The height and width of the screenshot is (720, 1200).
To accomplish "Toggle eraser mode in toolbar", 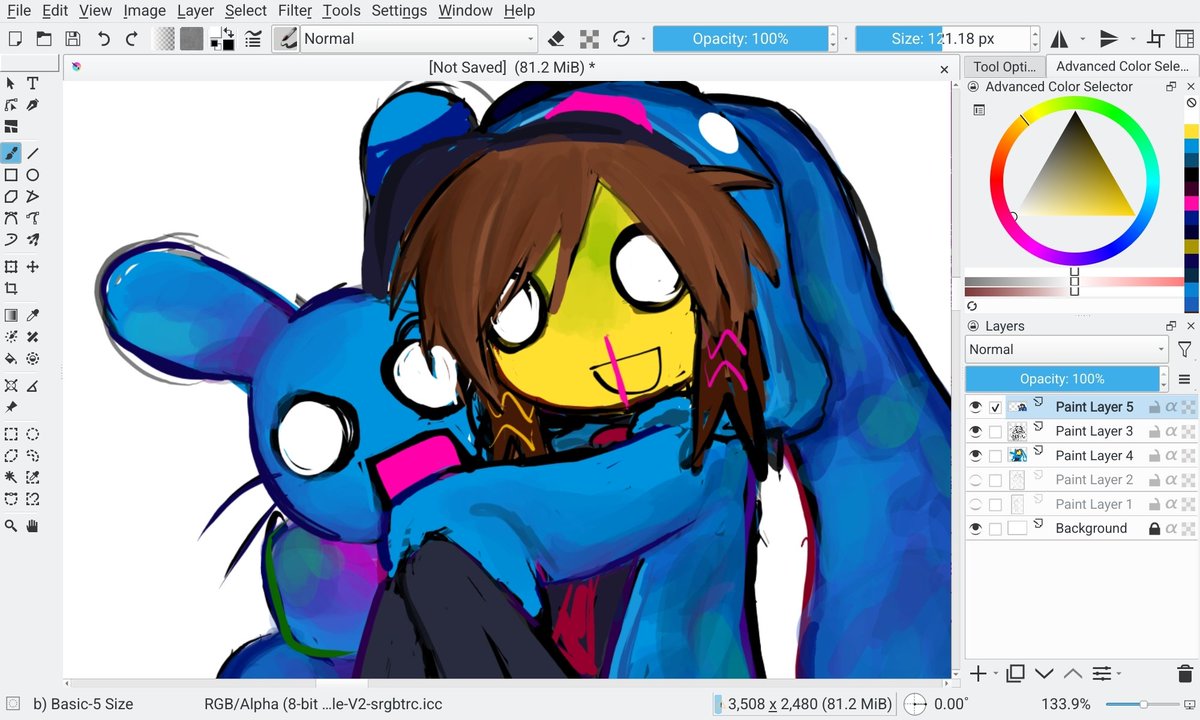I will (x=557, y=39).
